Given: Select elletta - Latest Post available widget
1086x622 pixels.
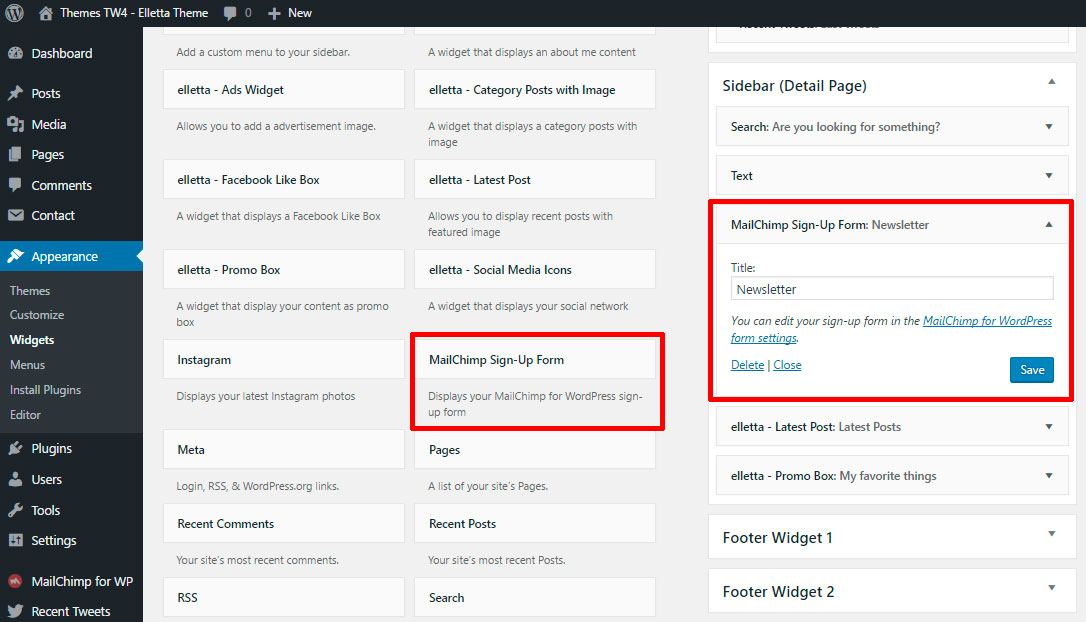Looking at the screenshot, I should (535, 179).
